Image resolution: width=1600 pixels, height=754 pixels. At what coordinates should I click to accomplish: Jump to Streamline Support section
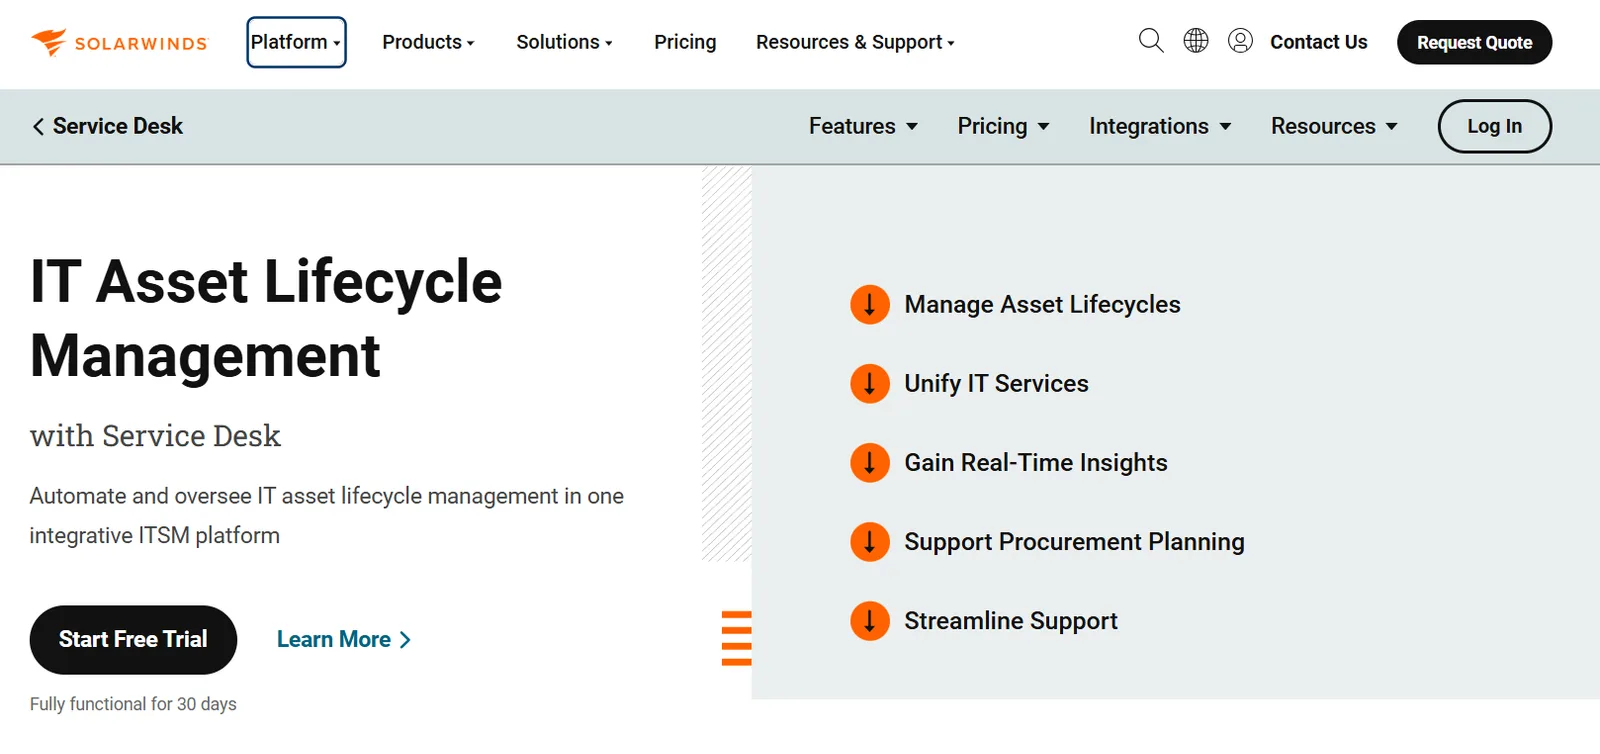point(1011,620)
